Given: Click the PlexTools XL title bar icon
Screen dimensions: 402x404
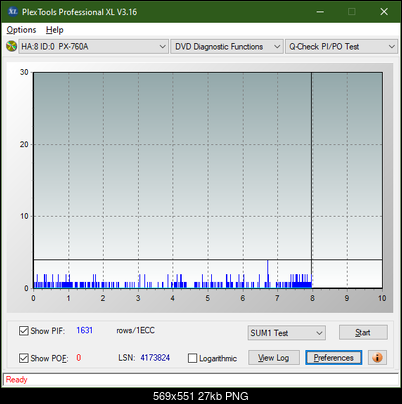Looking at the screenshot, I should (x=12, y=12).
